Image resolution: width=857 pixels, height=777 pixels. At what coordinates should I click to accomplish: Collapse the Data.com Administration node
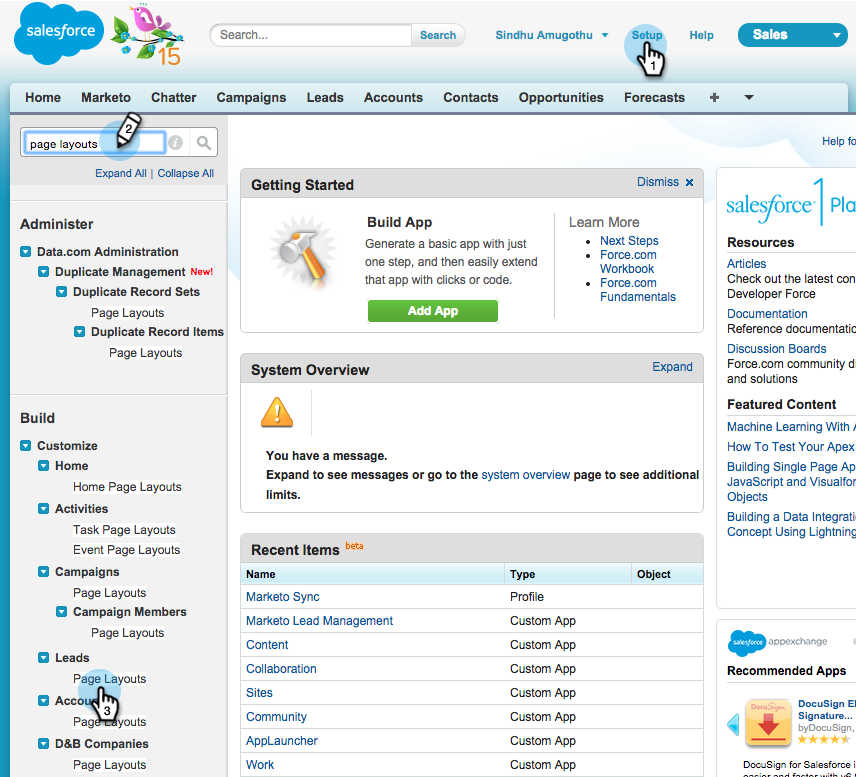click(x=26, y=252)
